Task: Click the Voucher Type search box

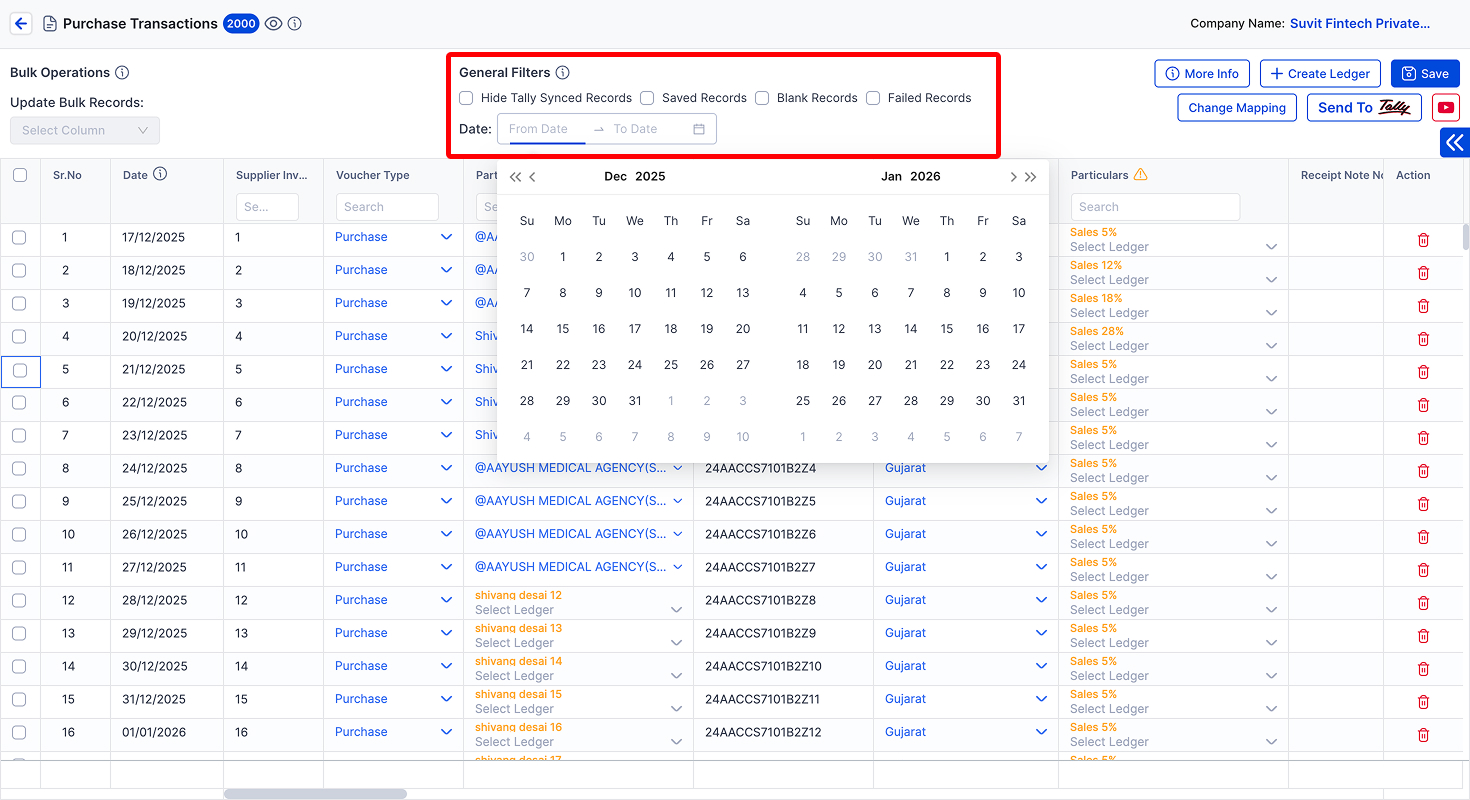Action: pos(387,207)
